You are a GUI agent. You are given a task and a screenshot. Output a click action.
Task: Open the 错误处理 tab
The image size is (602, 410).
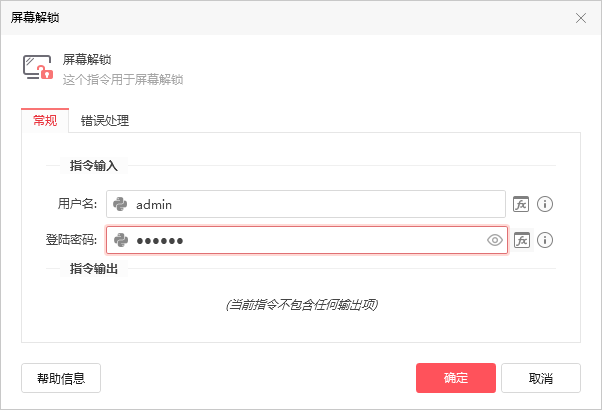(x=105, y=121)
